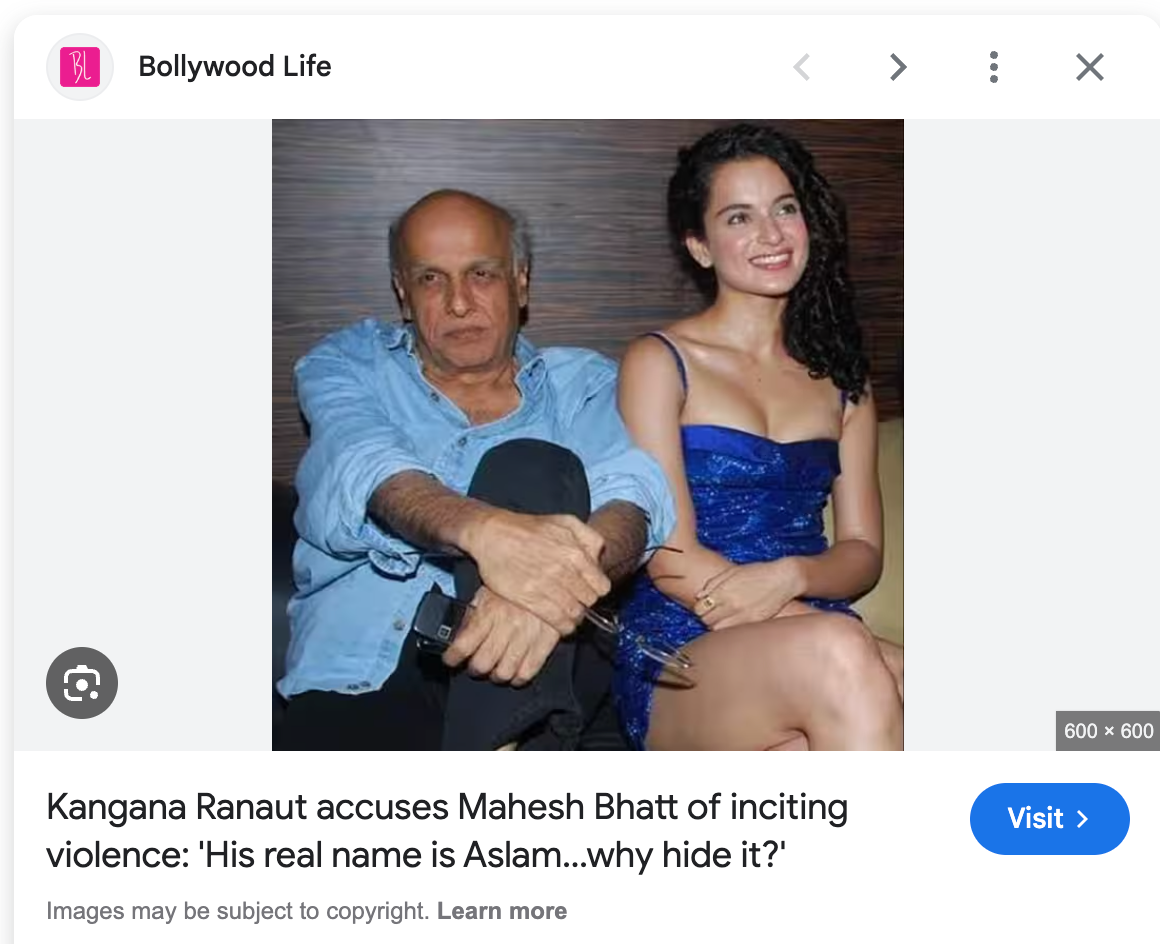Image resolution: width=1160 pixels, height=944 pixels.
Task: Advance to the next image arrow
Action: pyautogui.click(x=898, y=67)
